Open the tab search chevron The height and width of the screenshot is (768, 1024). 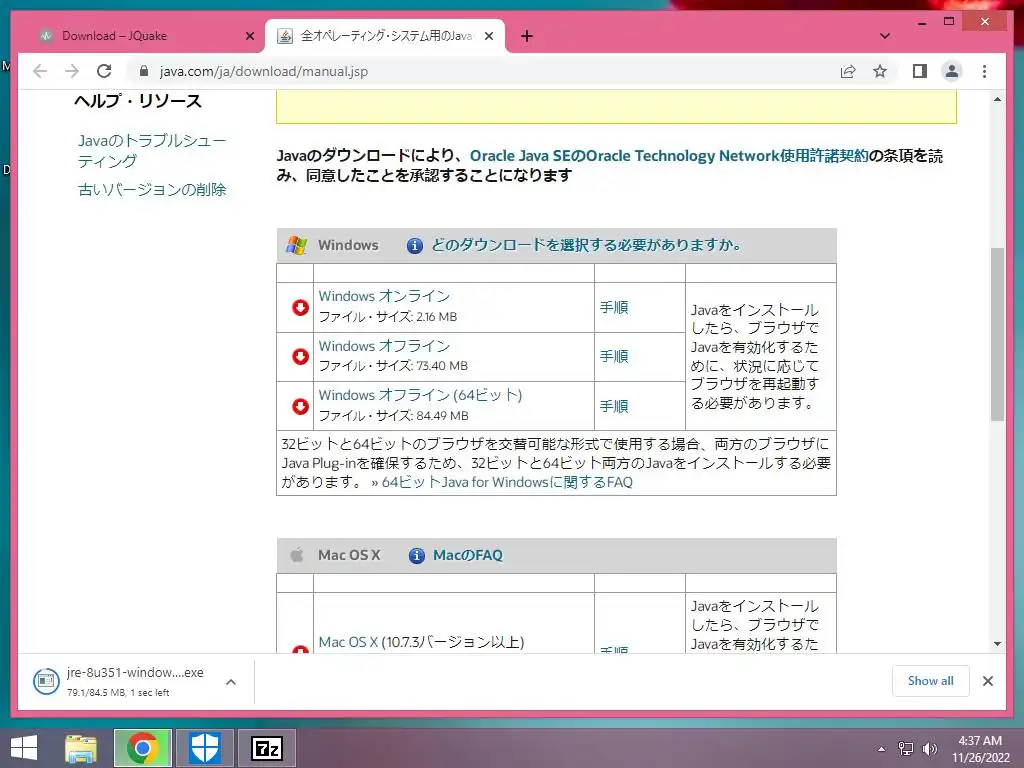coord(885,36)
